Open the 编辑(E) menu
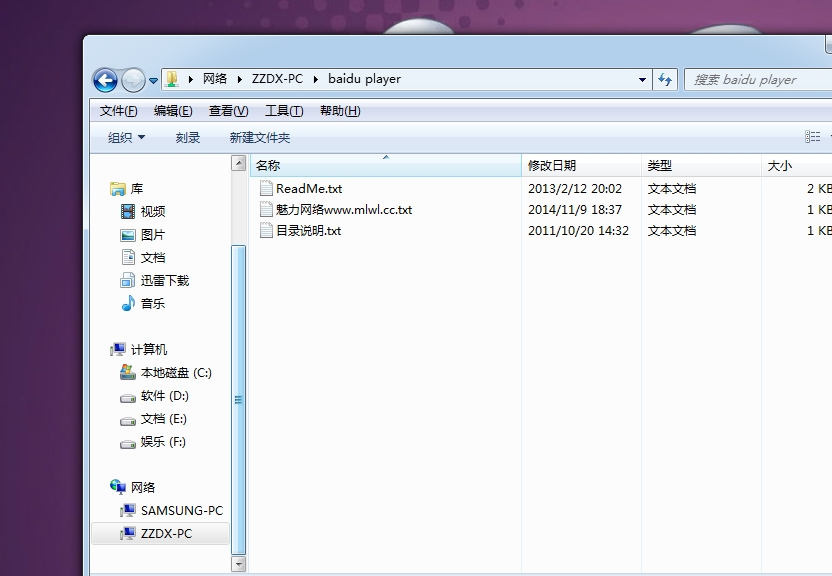 coord(173,111)
